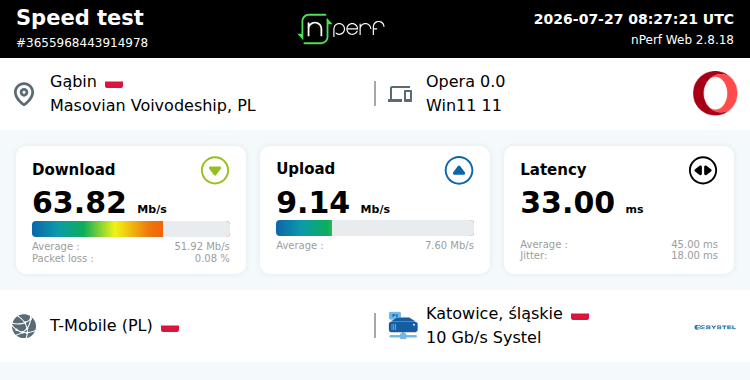This screenshot has height=380, width=750.
Task: Click the 10 Gb/s Systel server text
Action: [x=484, y=337]
